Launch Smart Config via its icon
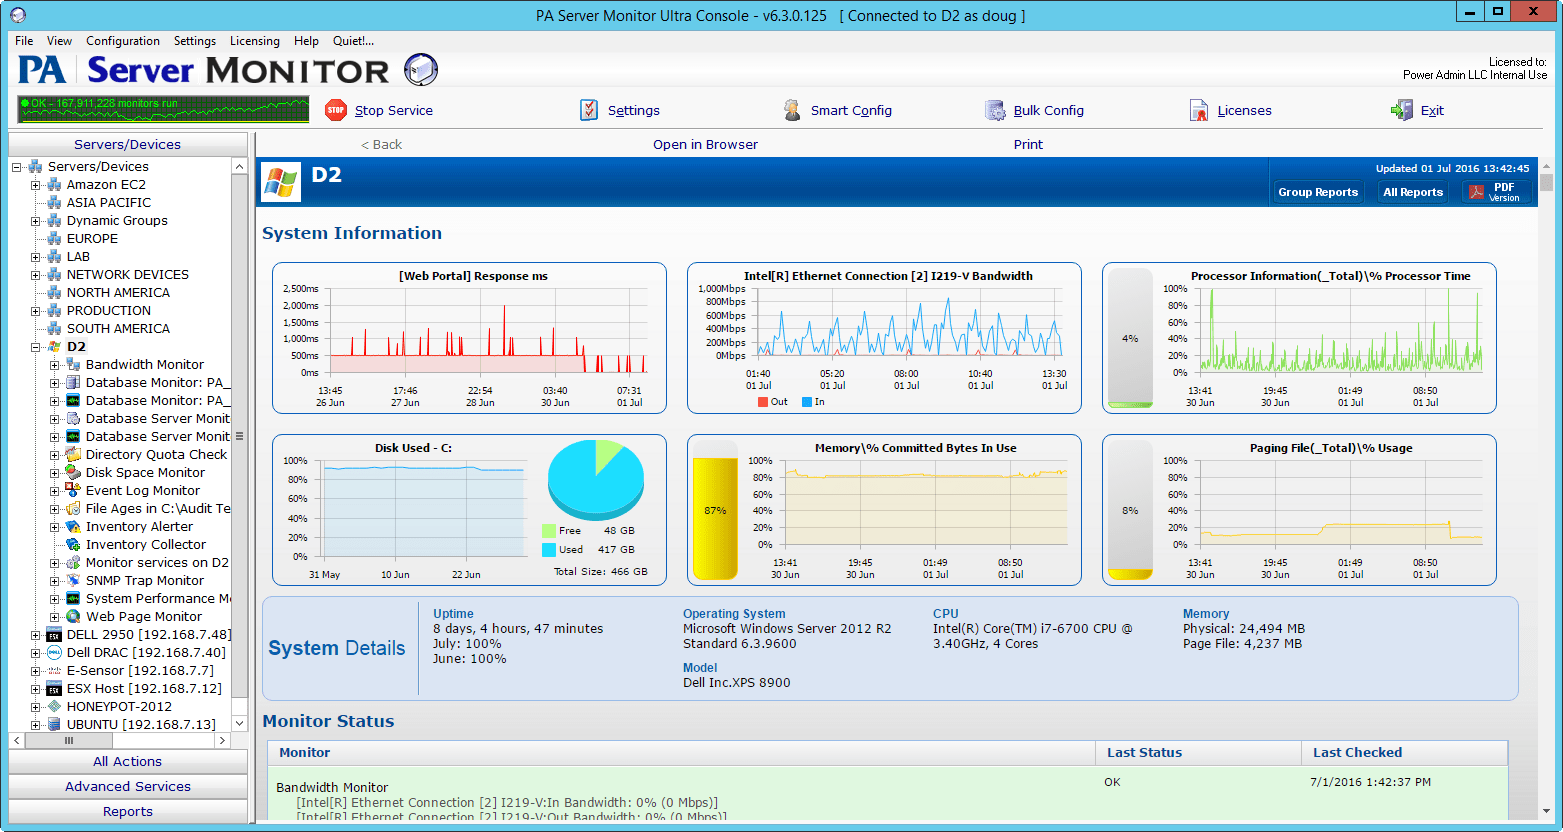The width and height of the screenshot is (1563, 832). click(793, 110)
